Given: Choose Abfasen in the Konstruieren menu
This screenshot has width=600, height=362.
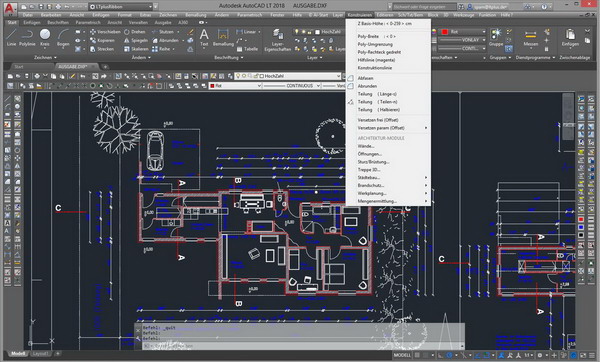Looking at the screenshot, I should point(388,78).
